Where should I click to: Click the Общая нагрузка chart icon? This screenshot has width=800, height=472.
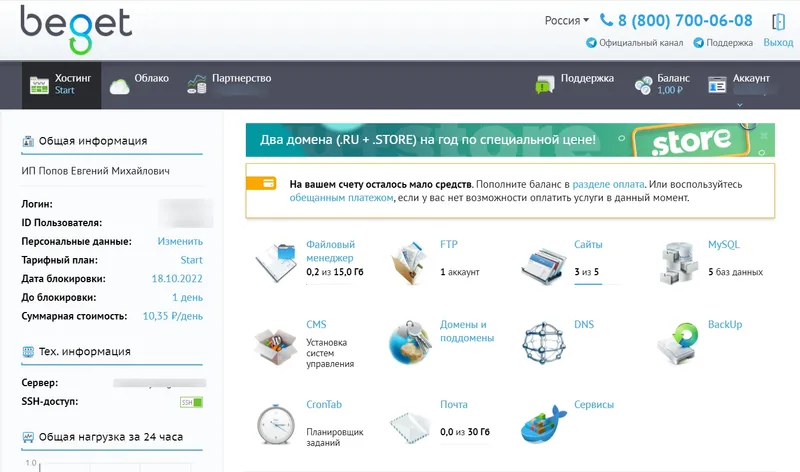[28, 437]
